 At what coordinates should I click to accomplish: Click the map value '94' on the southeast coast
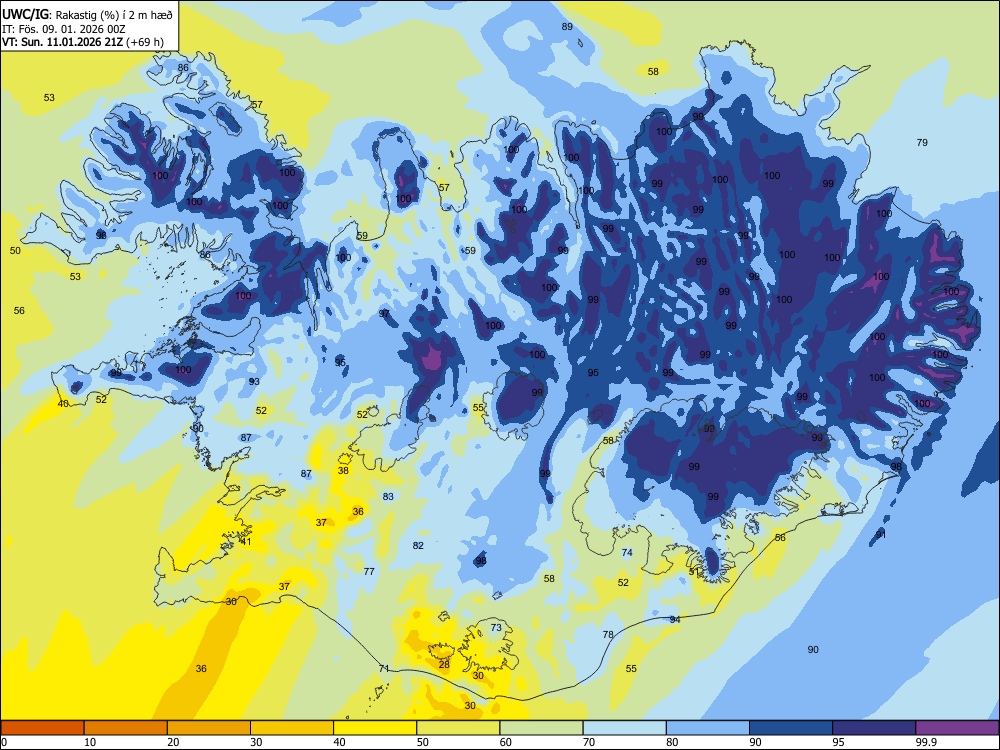[x=675, y=619]
